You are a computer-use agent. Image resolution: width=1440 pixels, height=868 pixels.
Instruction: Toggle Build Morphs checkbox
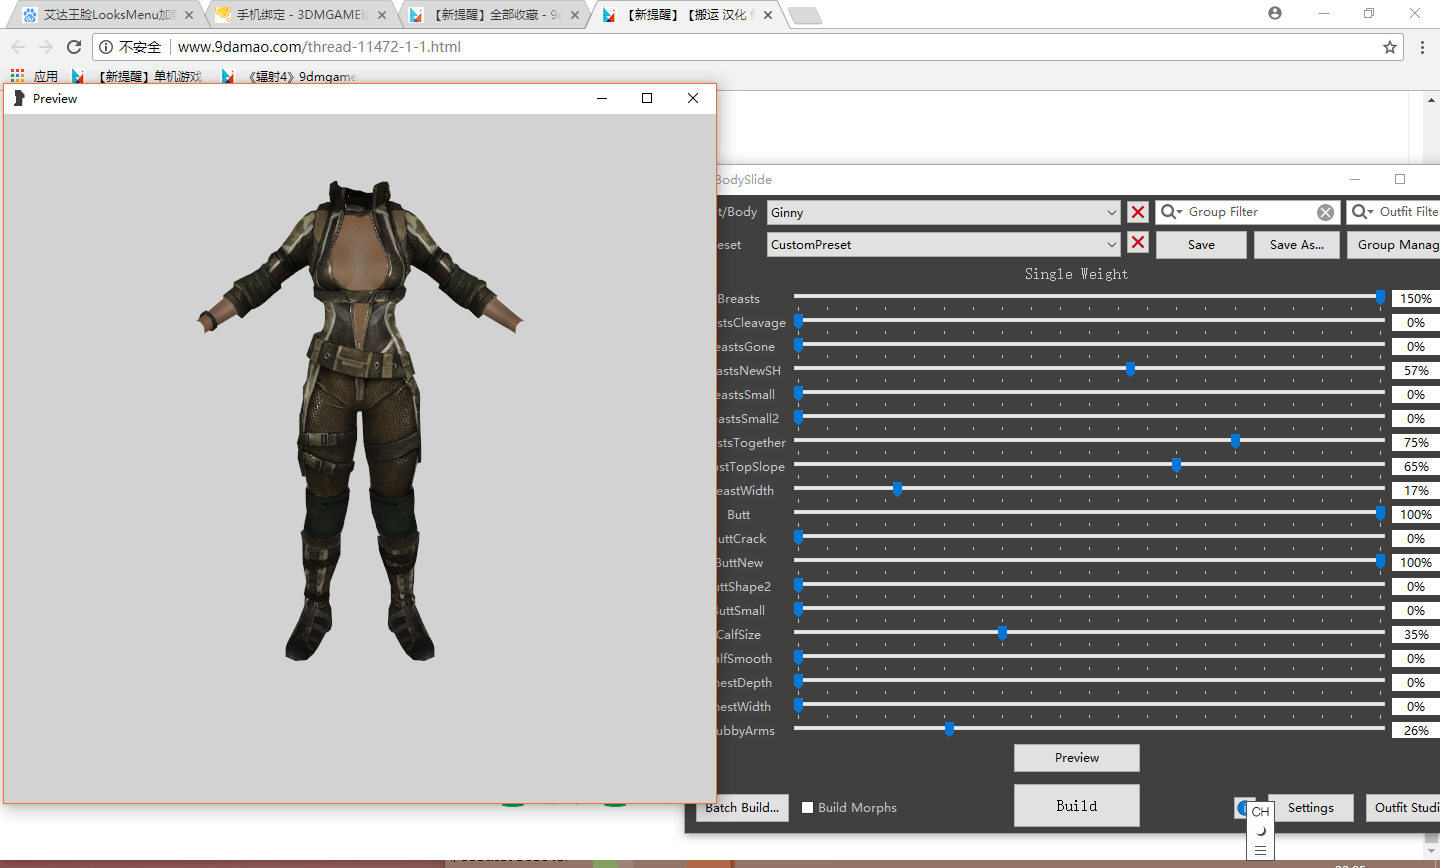point(807,807)
